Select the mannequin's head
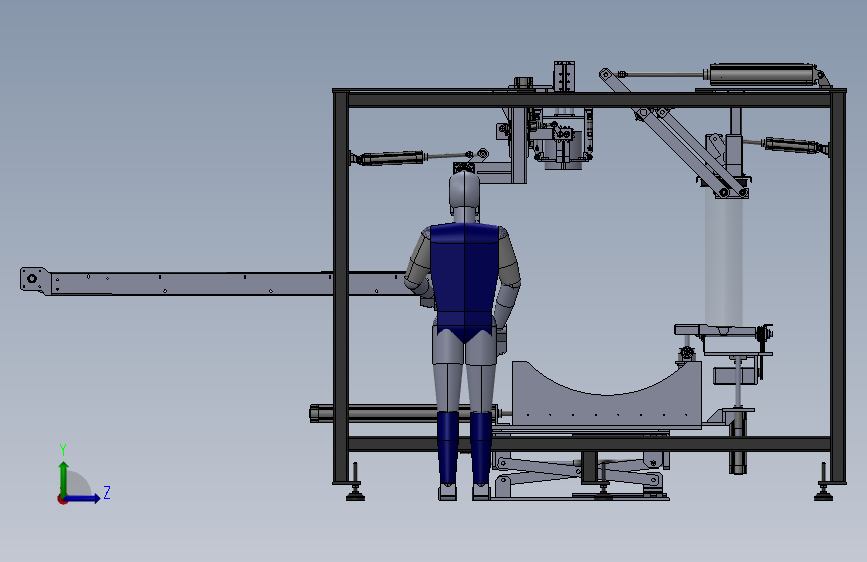This screenshot has width=867, height=562. (464, 191)
